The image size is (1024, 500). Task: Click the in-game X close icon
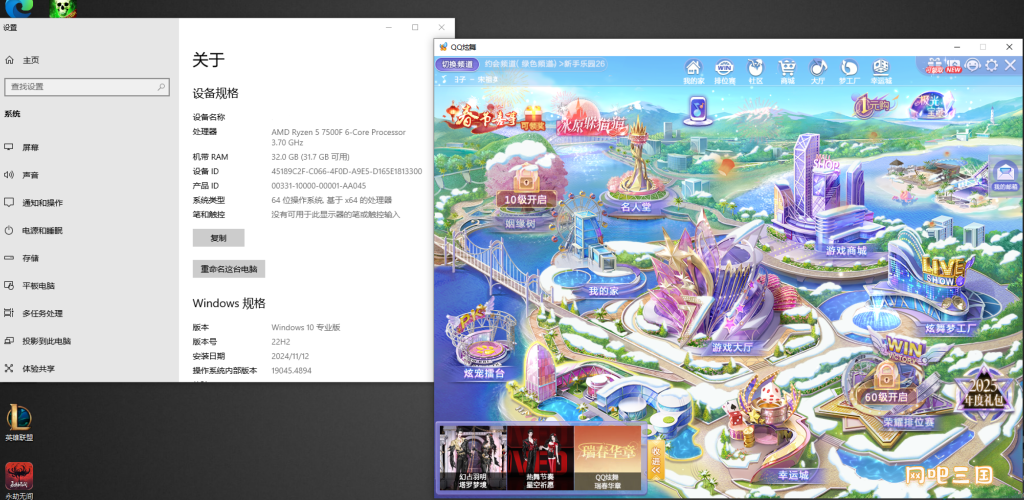[1010, 65]
